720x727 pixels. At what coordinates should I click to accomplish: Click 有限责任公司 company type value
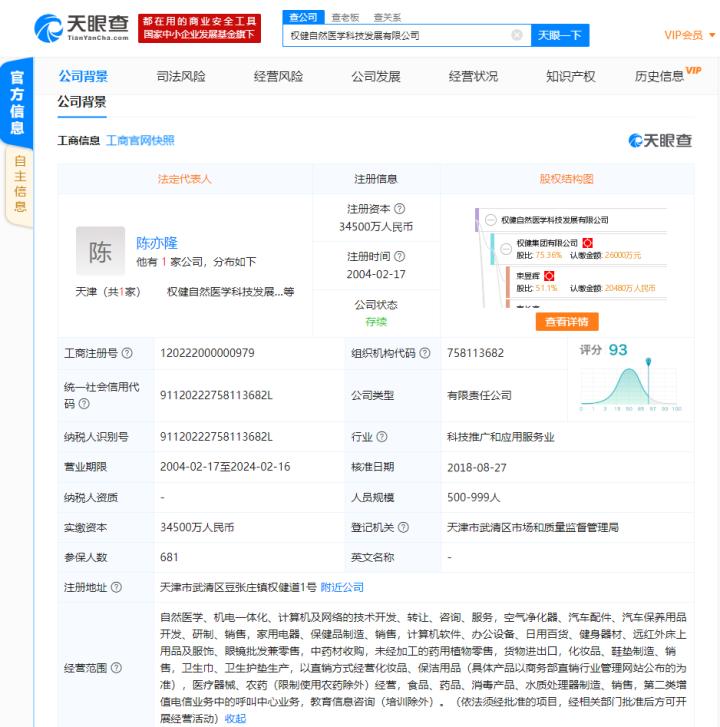click(x=479, y=395)
